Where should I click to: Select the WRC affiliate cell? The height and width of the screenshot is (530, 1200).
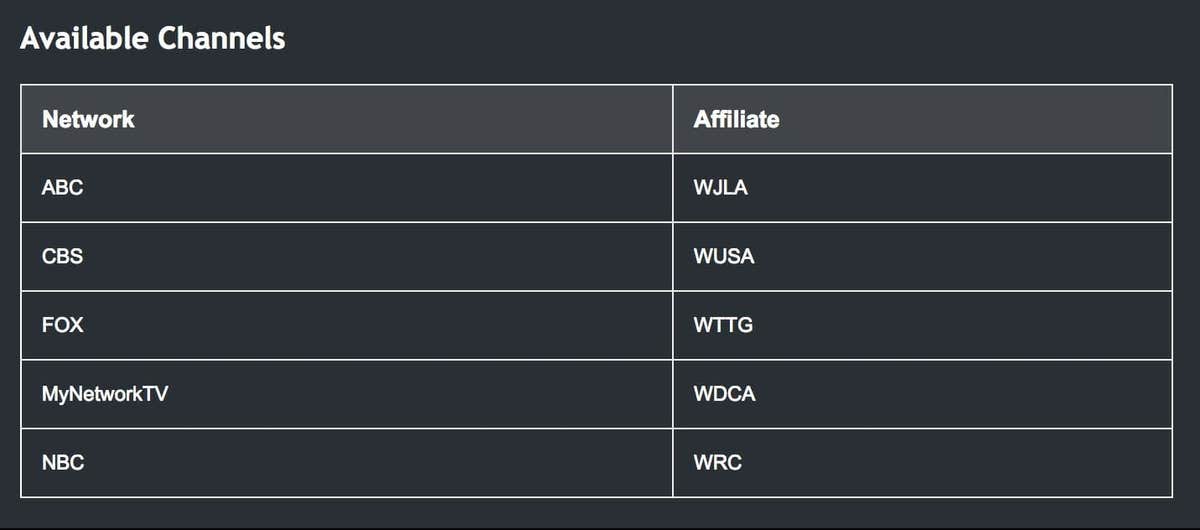coord(717,463)
